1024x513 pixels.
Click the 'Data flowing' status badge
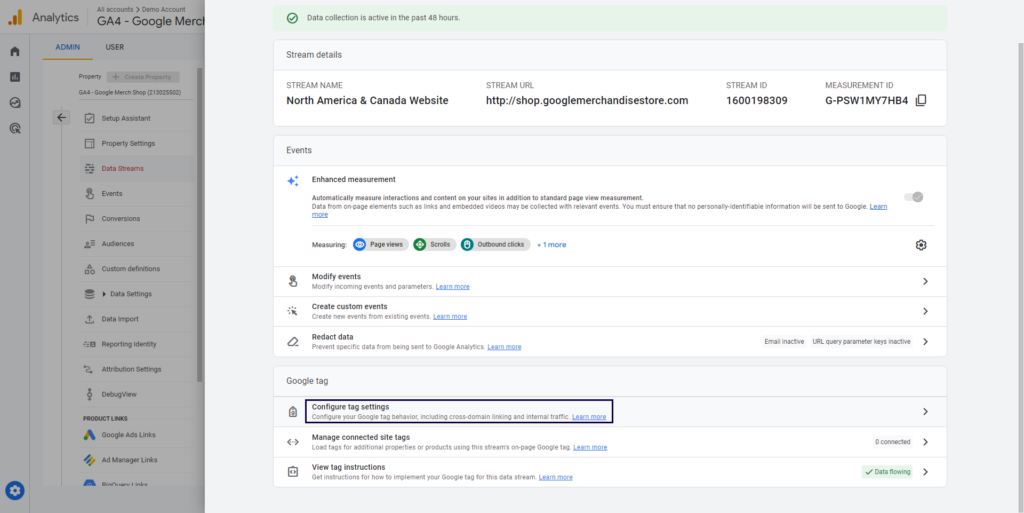[887, 472]
